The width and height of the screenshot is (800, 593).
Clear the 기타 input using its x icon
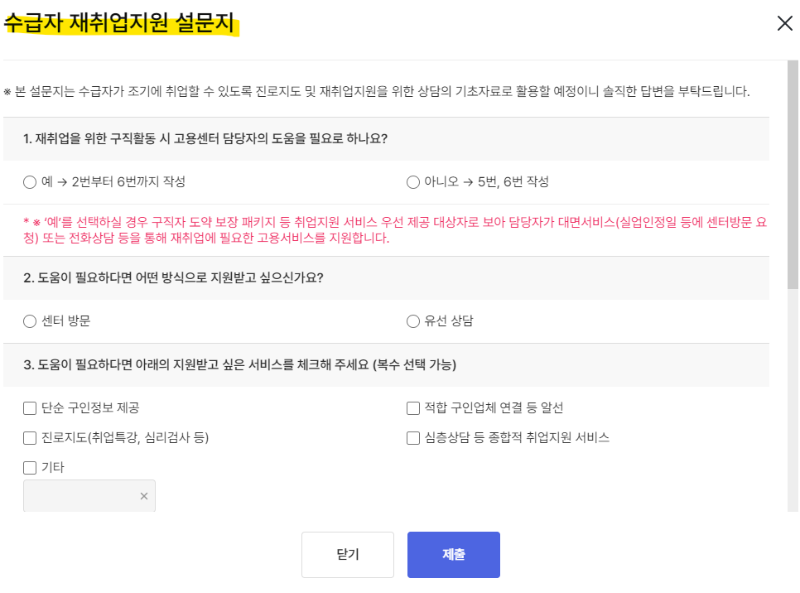click(x=143, y=495)
